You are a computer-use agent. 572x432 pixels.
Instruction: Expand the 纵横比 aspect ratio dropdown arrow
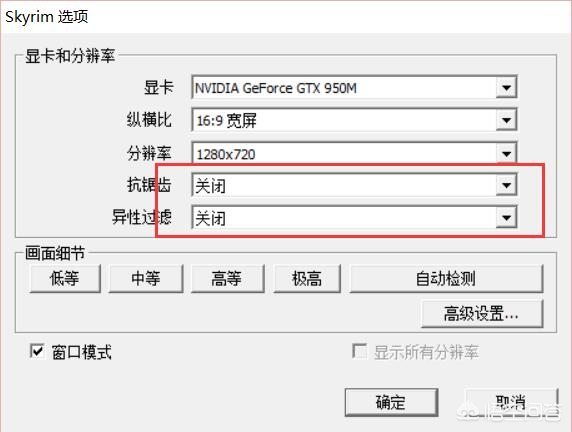pyautogui.click(x=506, y=120)
